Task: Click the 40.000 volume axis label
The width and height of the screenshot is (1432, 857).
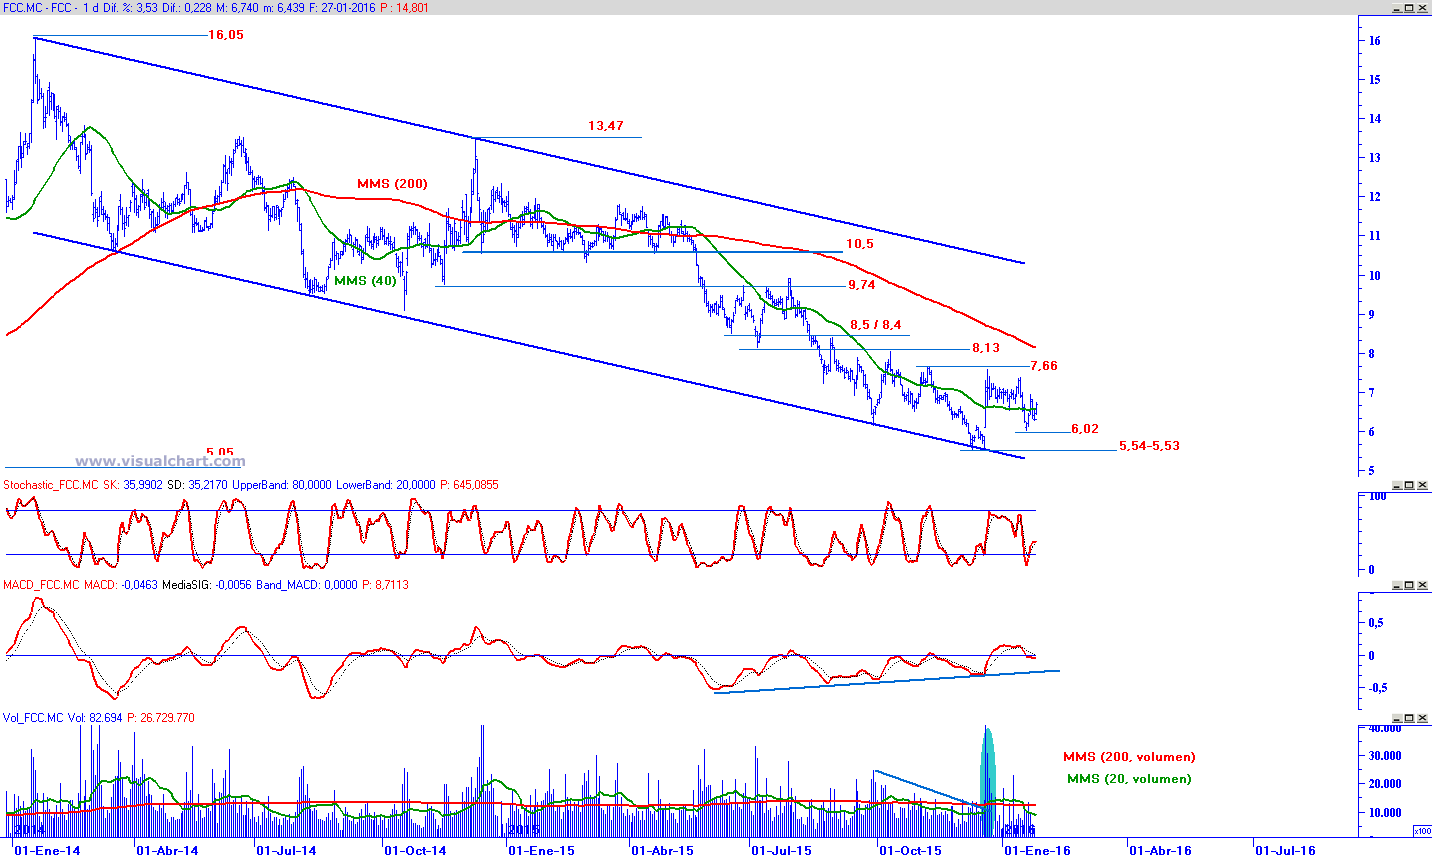Action: [1385, 728]
